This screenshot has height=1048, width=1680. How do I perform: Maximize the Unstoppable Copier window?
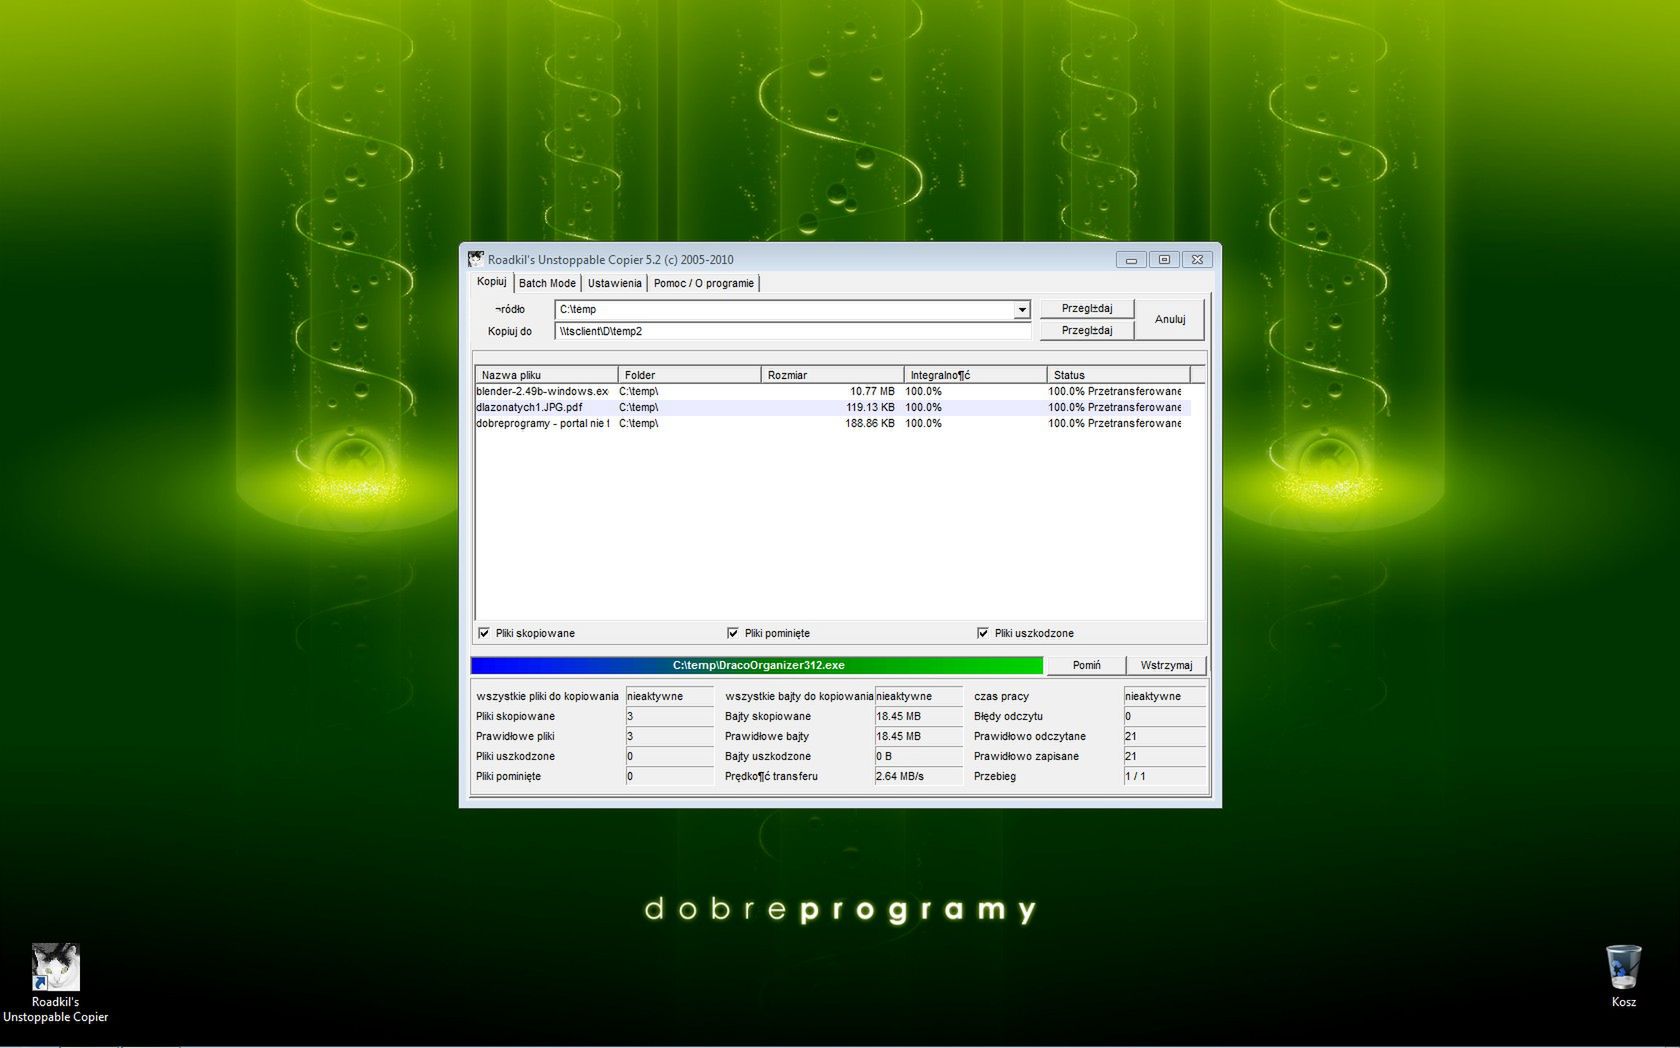click(x=1164, y=259)
